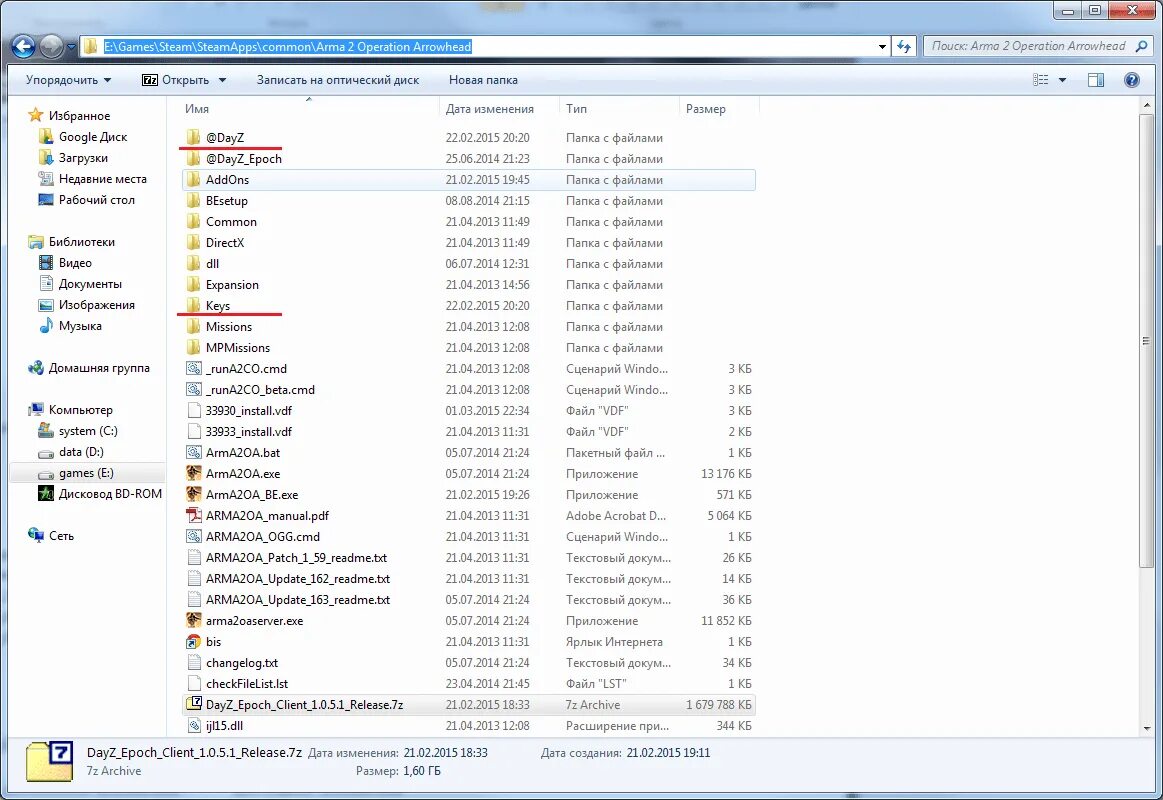
Task: Select the Keys folder icon
Action: click(x=194, y=305)
